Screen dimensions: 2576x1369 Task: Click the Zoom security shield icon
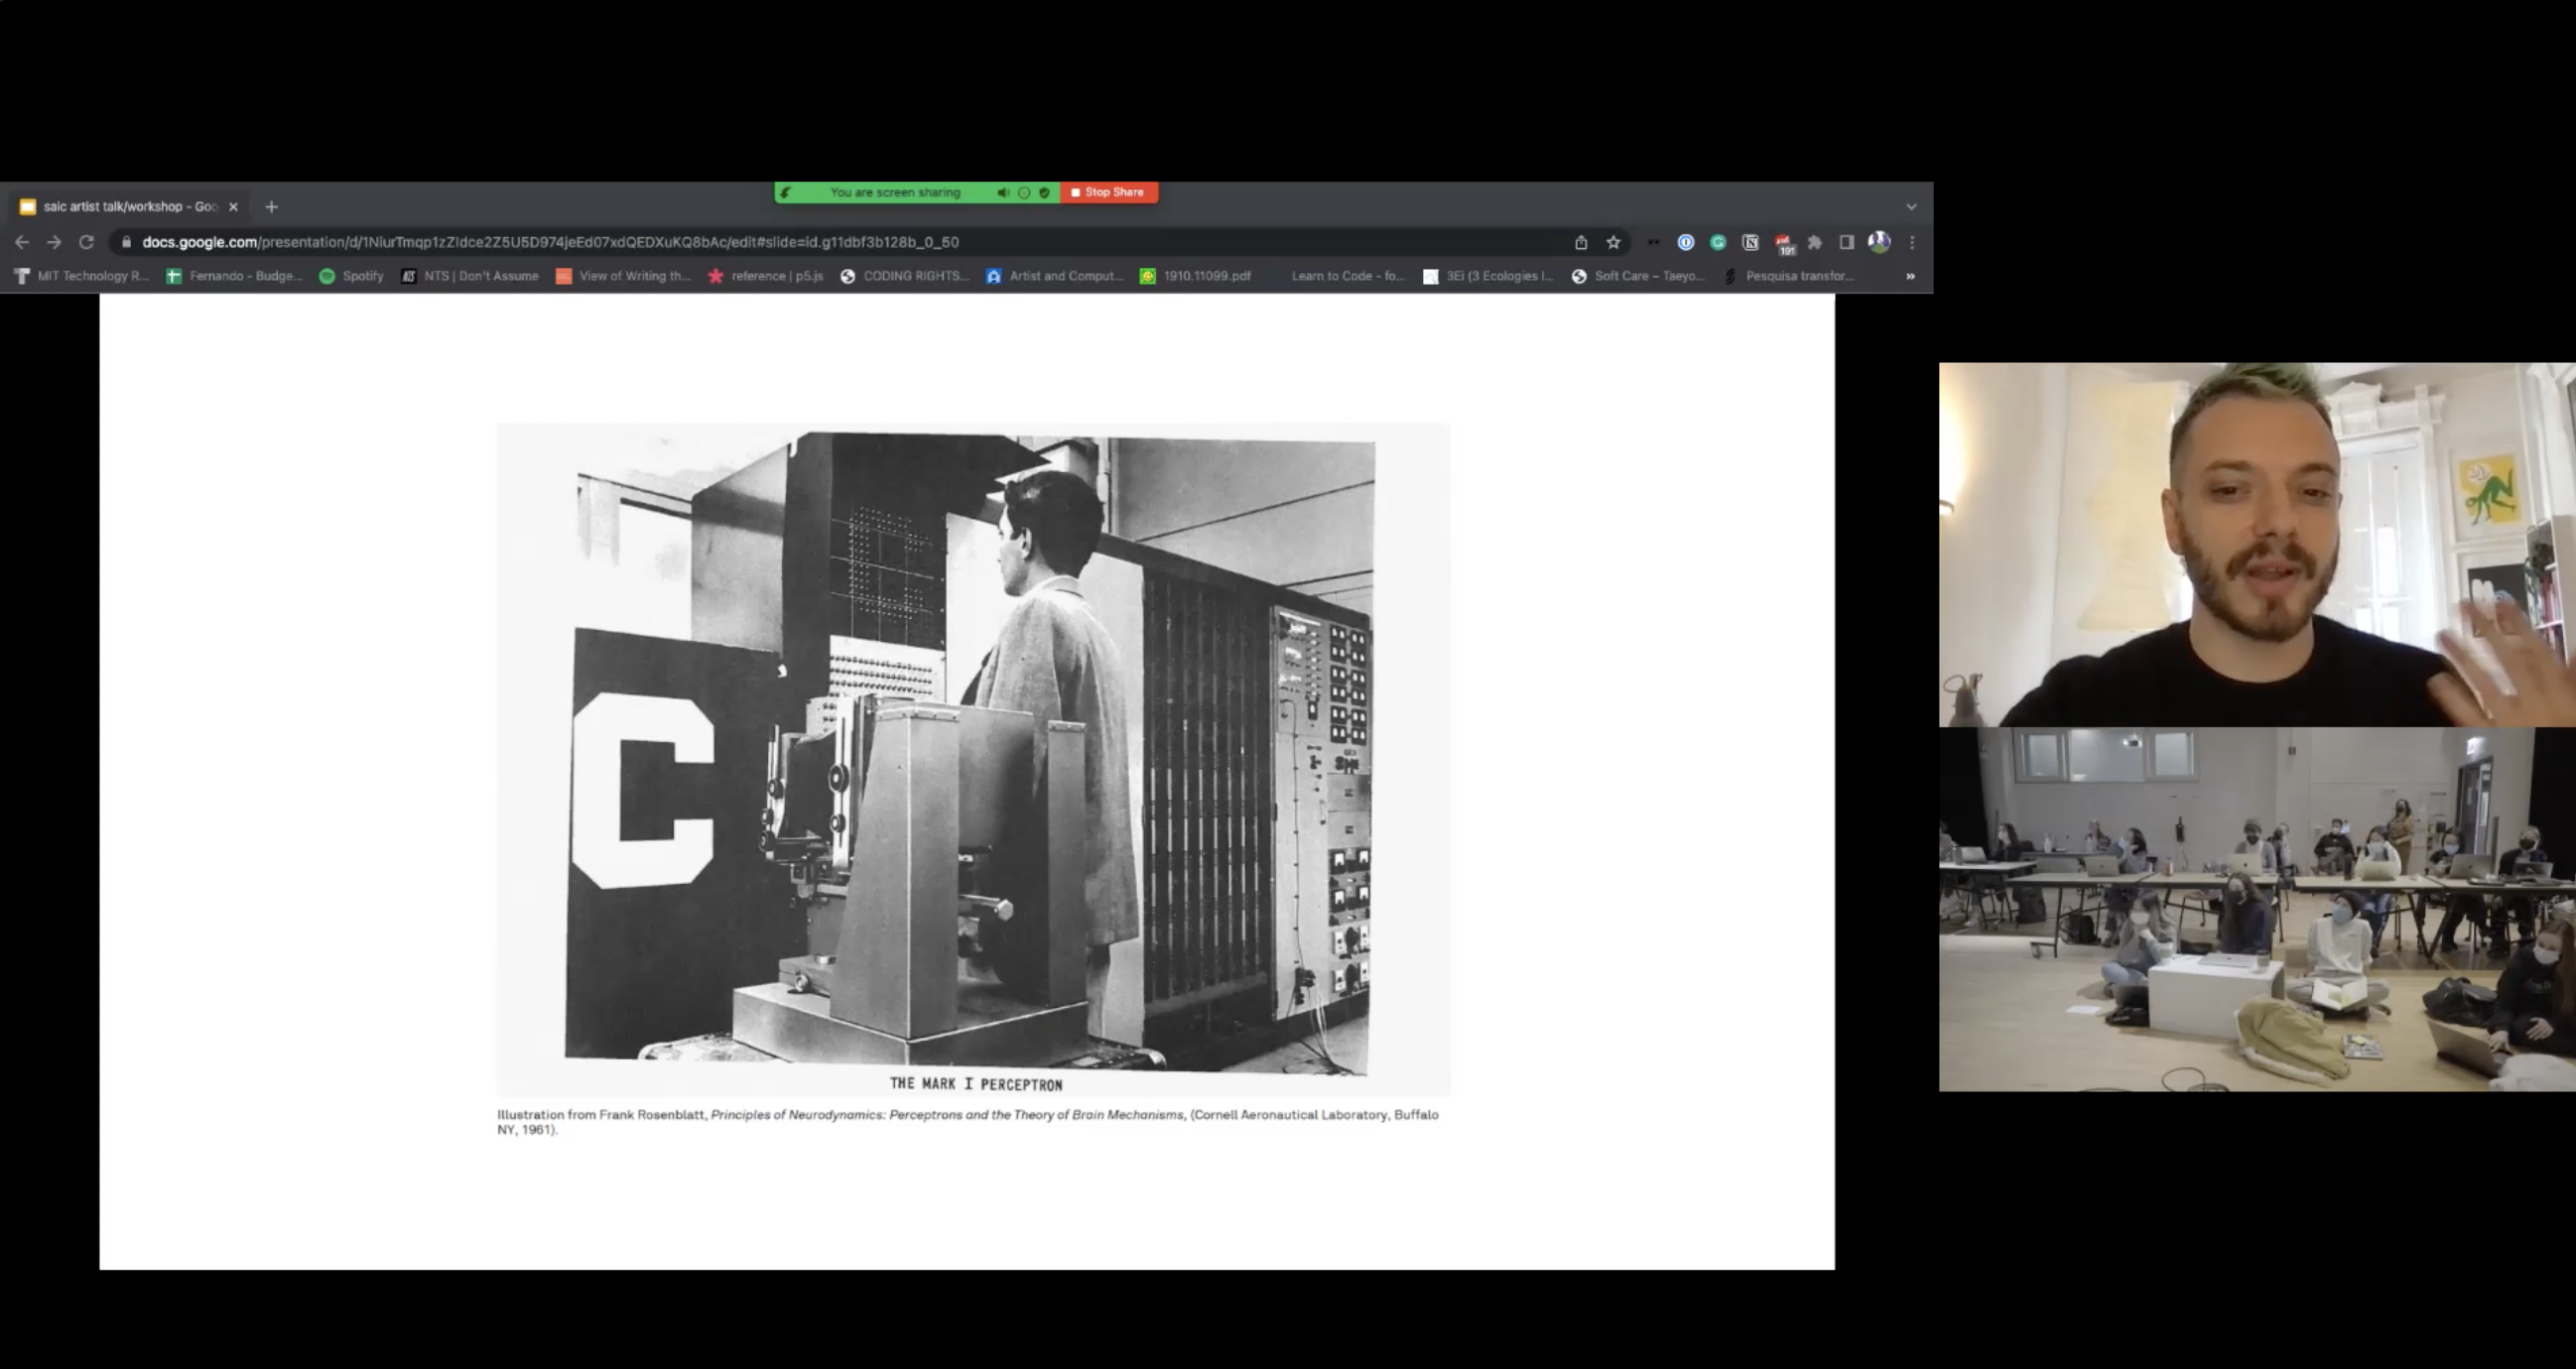(1044, 192)
